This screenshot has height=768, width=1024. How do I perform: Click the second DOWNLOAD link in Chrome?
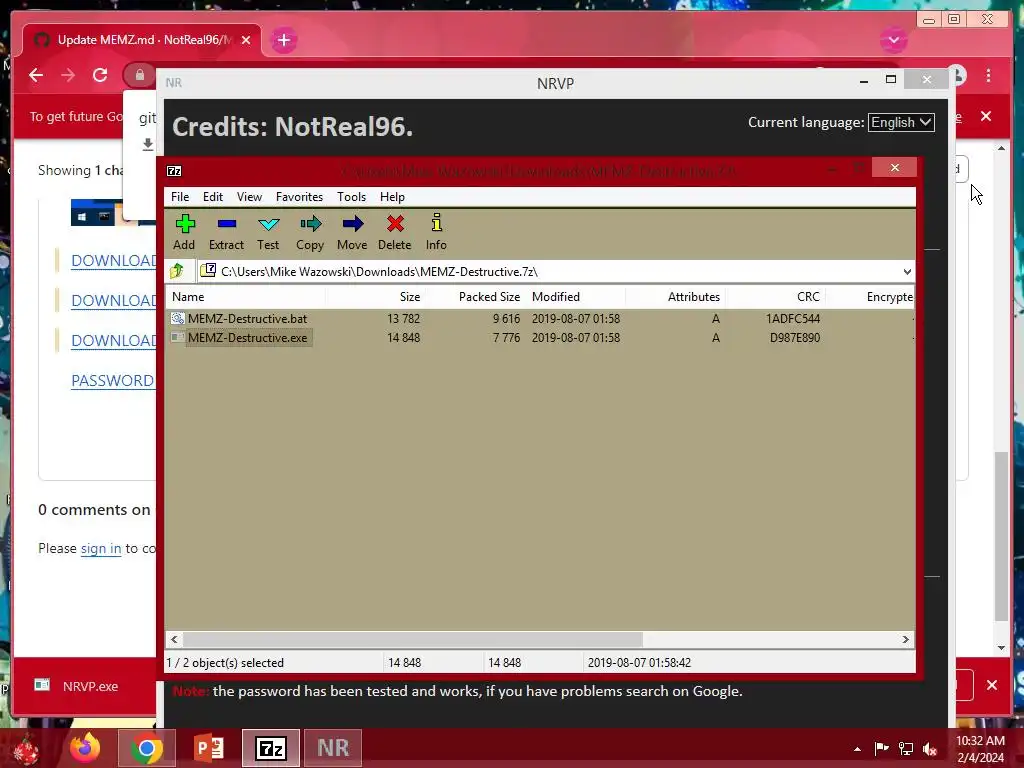coord(113,300)
